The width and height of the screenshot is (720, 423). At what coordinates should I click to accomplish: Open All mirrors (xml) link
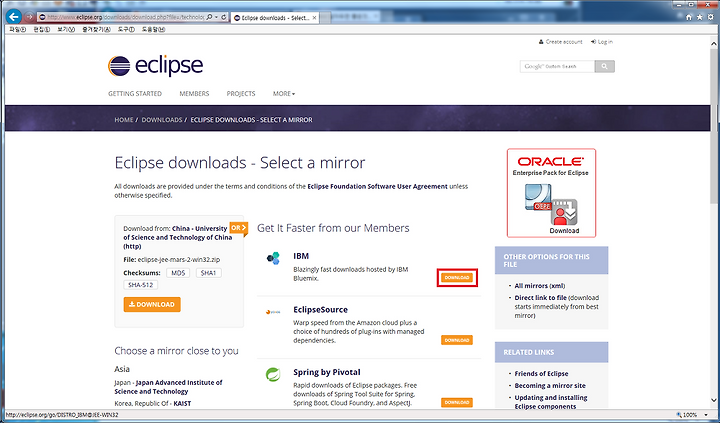tap(540, 286)
